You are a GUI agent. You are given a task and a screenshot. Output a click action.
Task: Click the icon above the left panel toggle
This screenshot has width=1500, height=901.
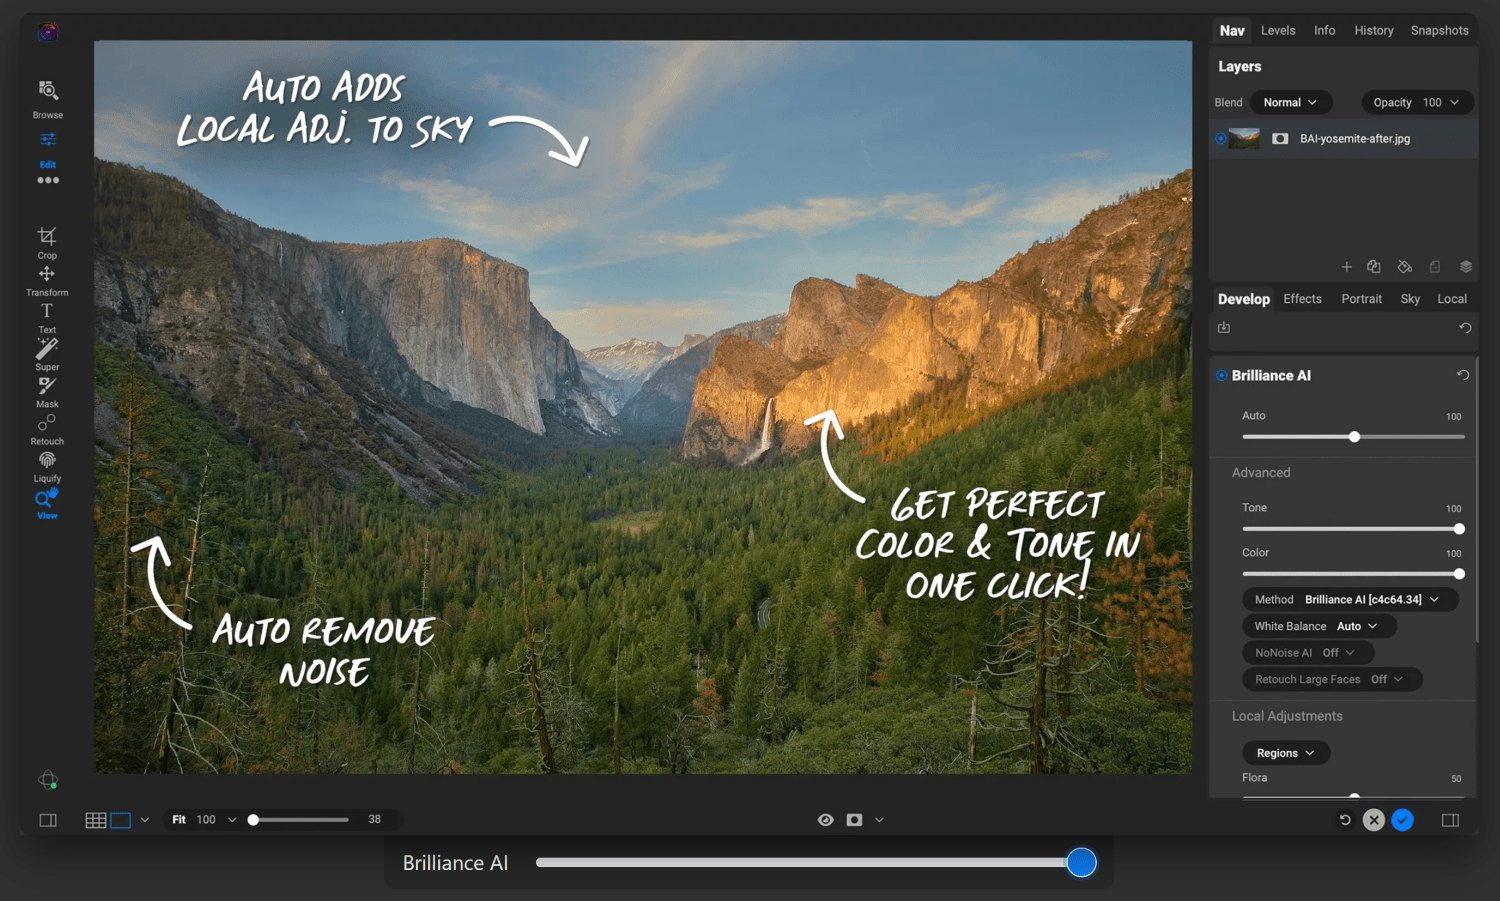pos(48,780)
